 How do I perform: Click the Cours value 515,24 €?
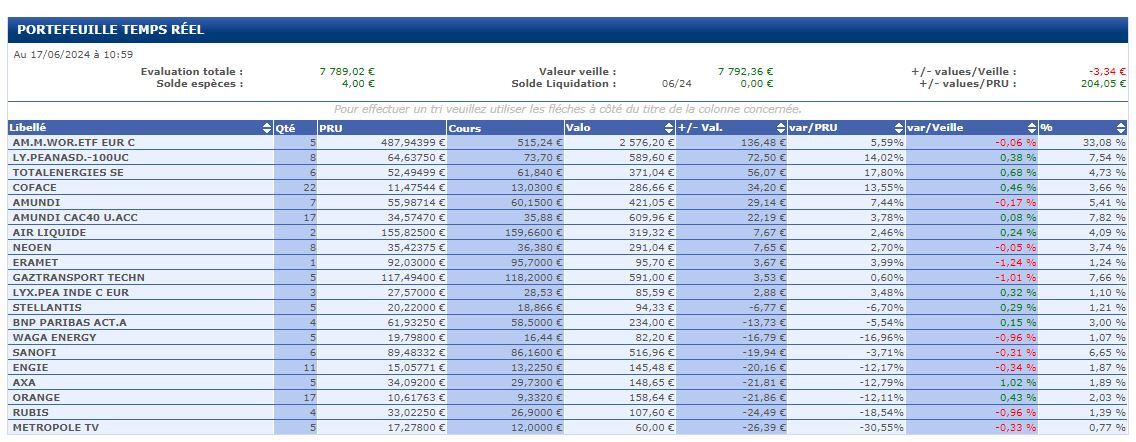pos(540,143)
